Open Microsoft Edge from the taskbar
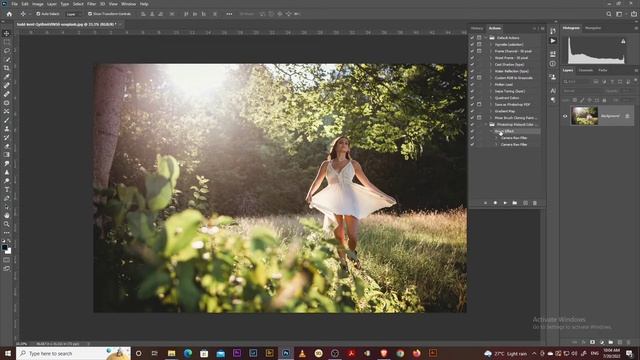This screenshot has height=360, width=640. 188,353
